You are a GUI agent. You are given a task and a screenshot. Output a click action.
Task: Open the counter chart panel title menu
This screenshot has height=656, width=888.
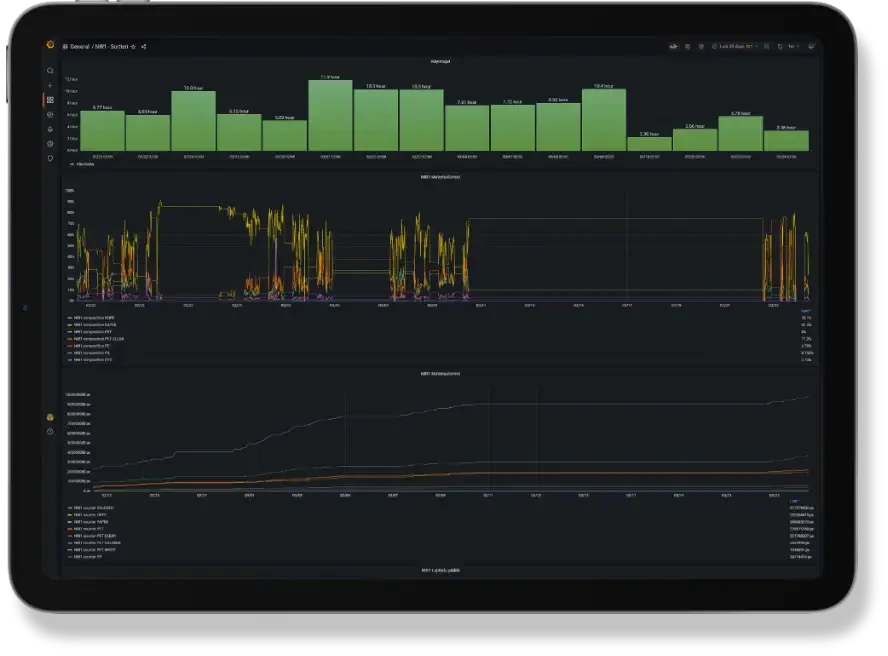[x=440, y=374]
